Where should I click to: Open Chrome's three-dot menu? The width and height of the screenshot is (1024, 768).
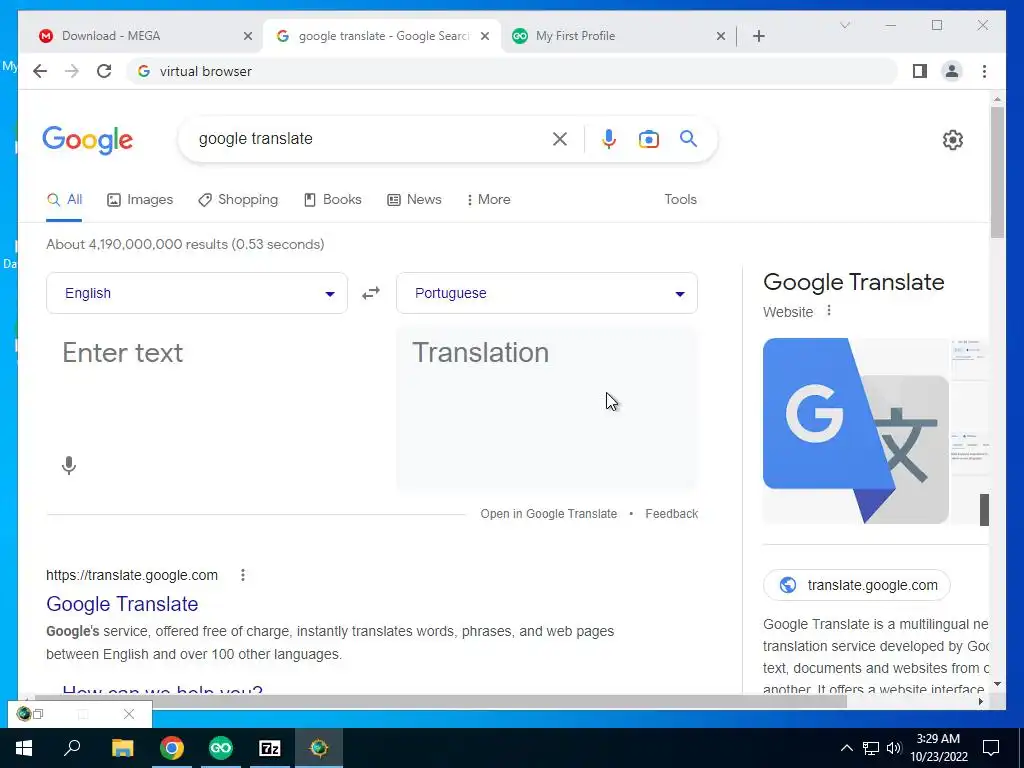(984, 71)
